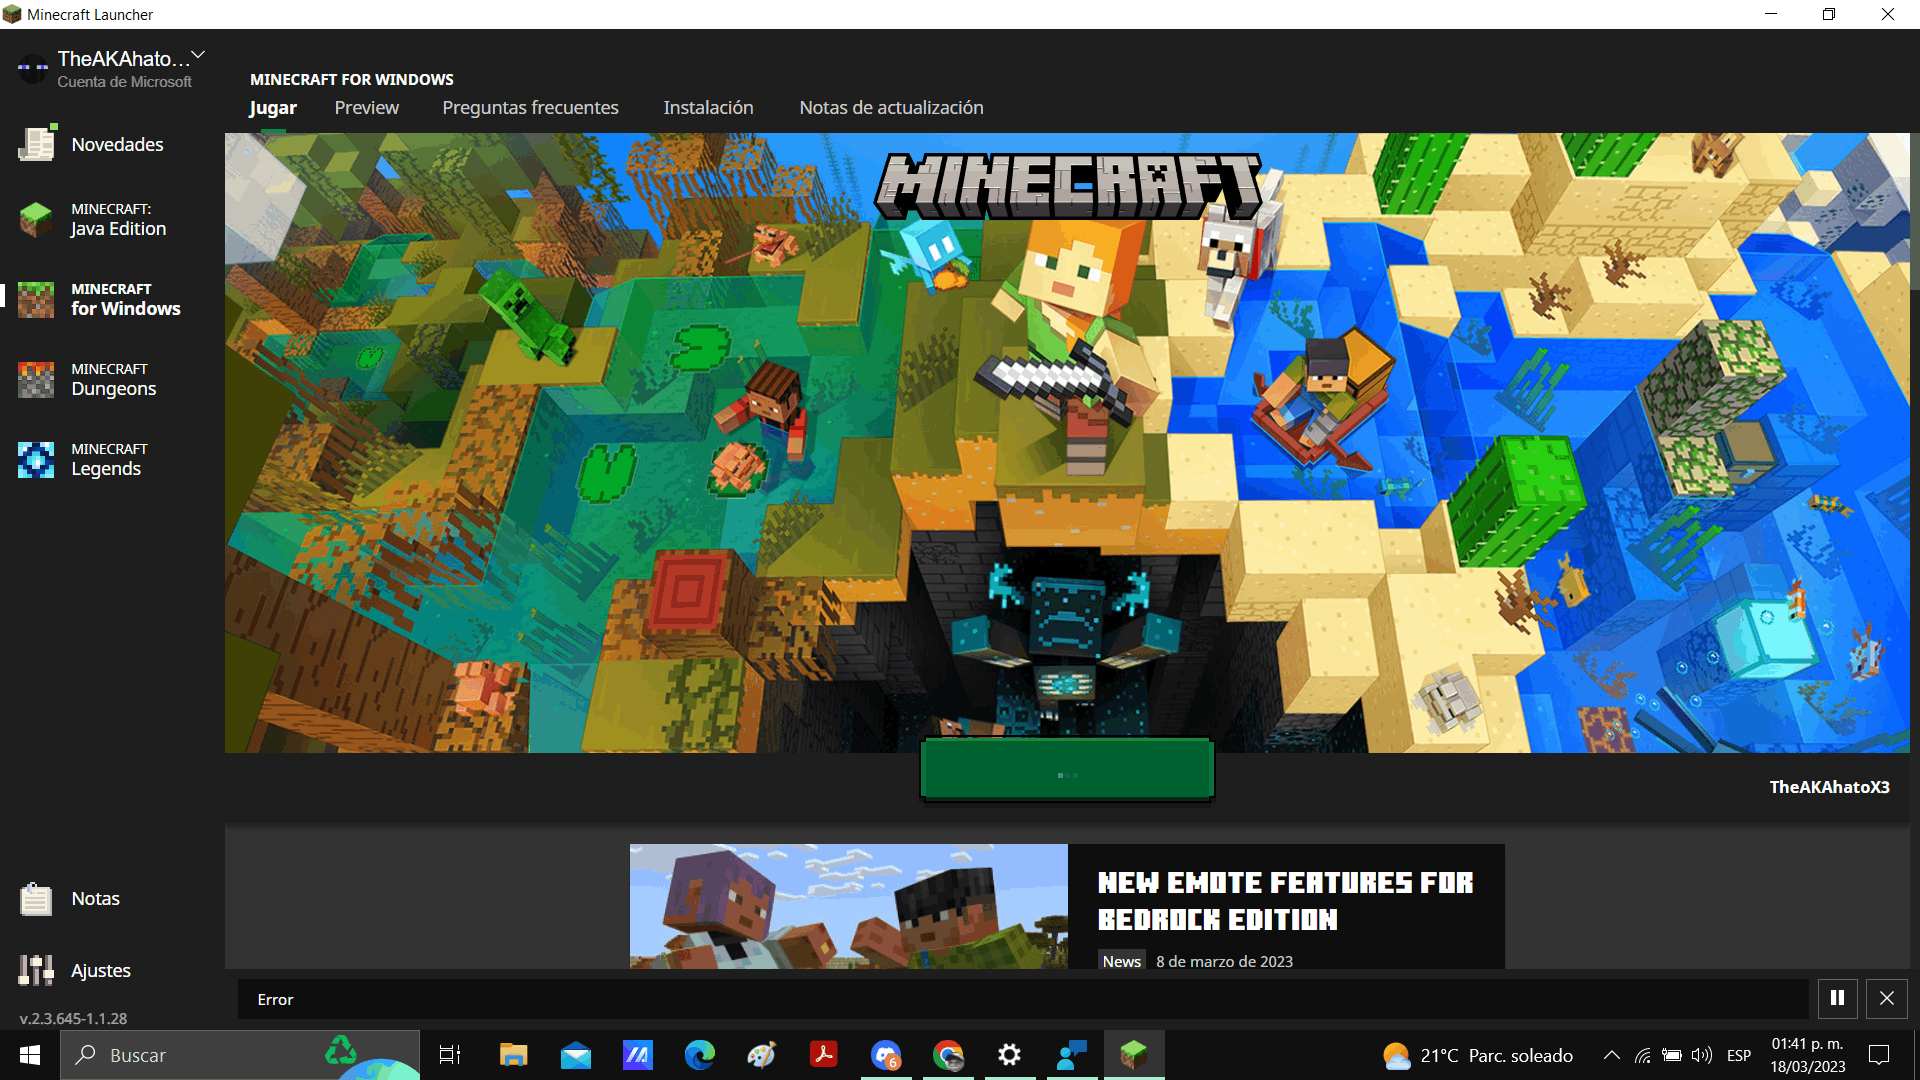This screenshot has width=1920, height=1080.
Task: Open the Instalación tab
Action: (x=708, y=108)
